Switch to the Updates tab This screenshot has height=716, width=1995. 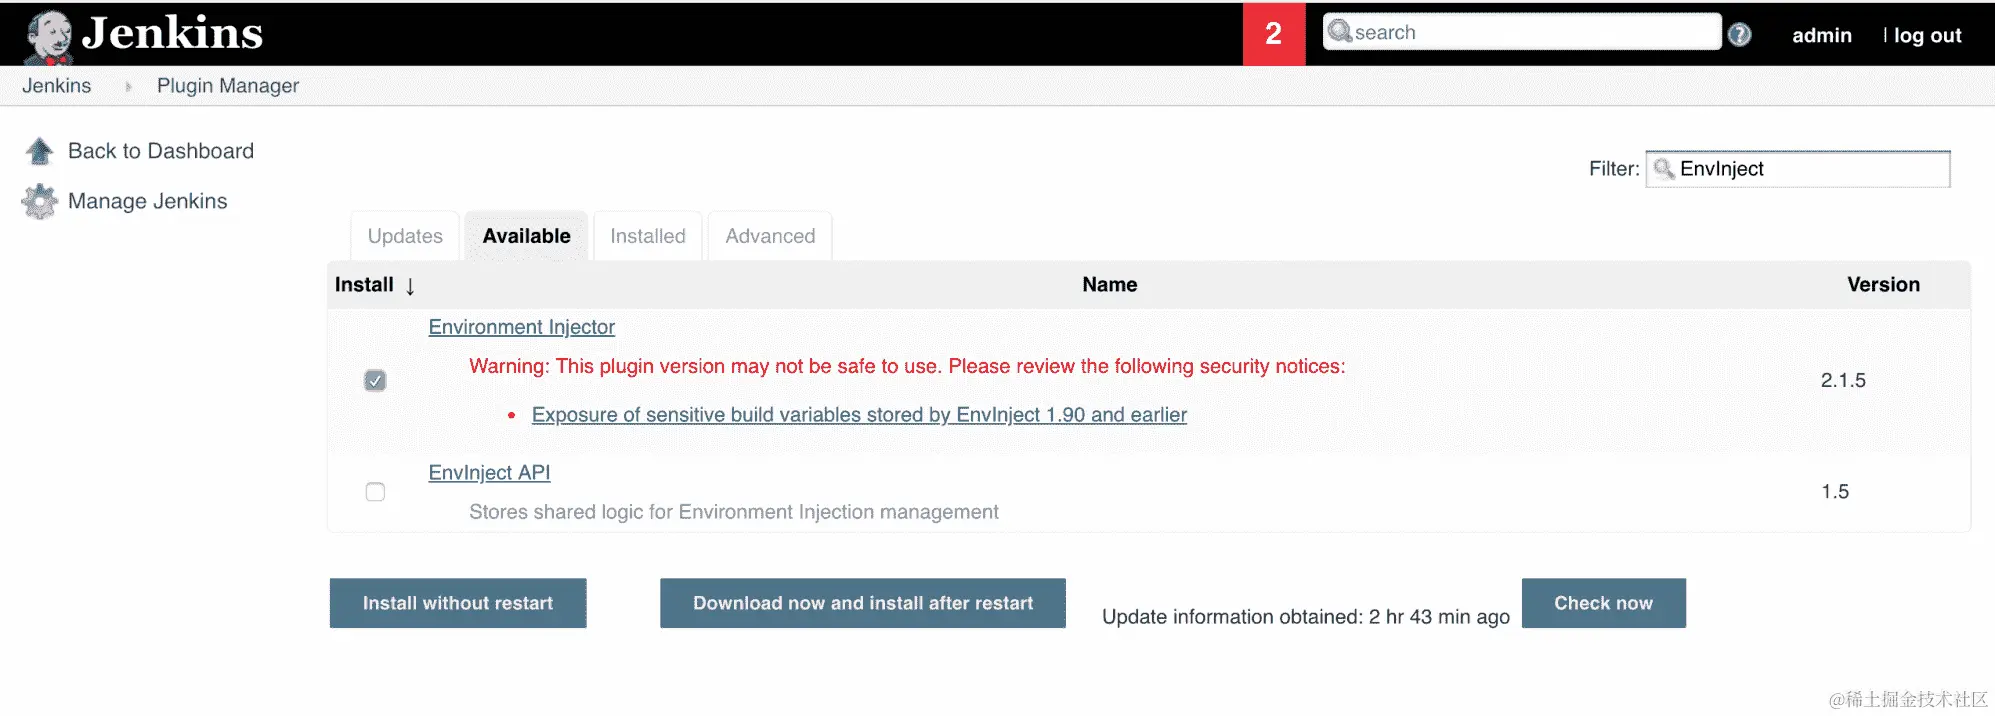tap(405, 236)
